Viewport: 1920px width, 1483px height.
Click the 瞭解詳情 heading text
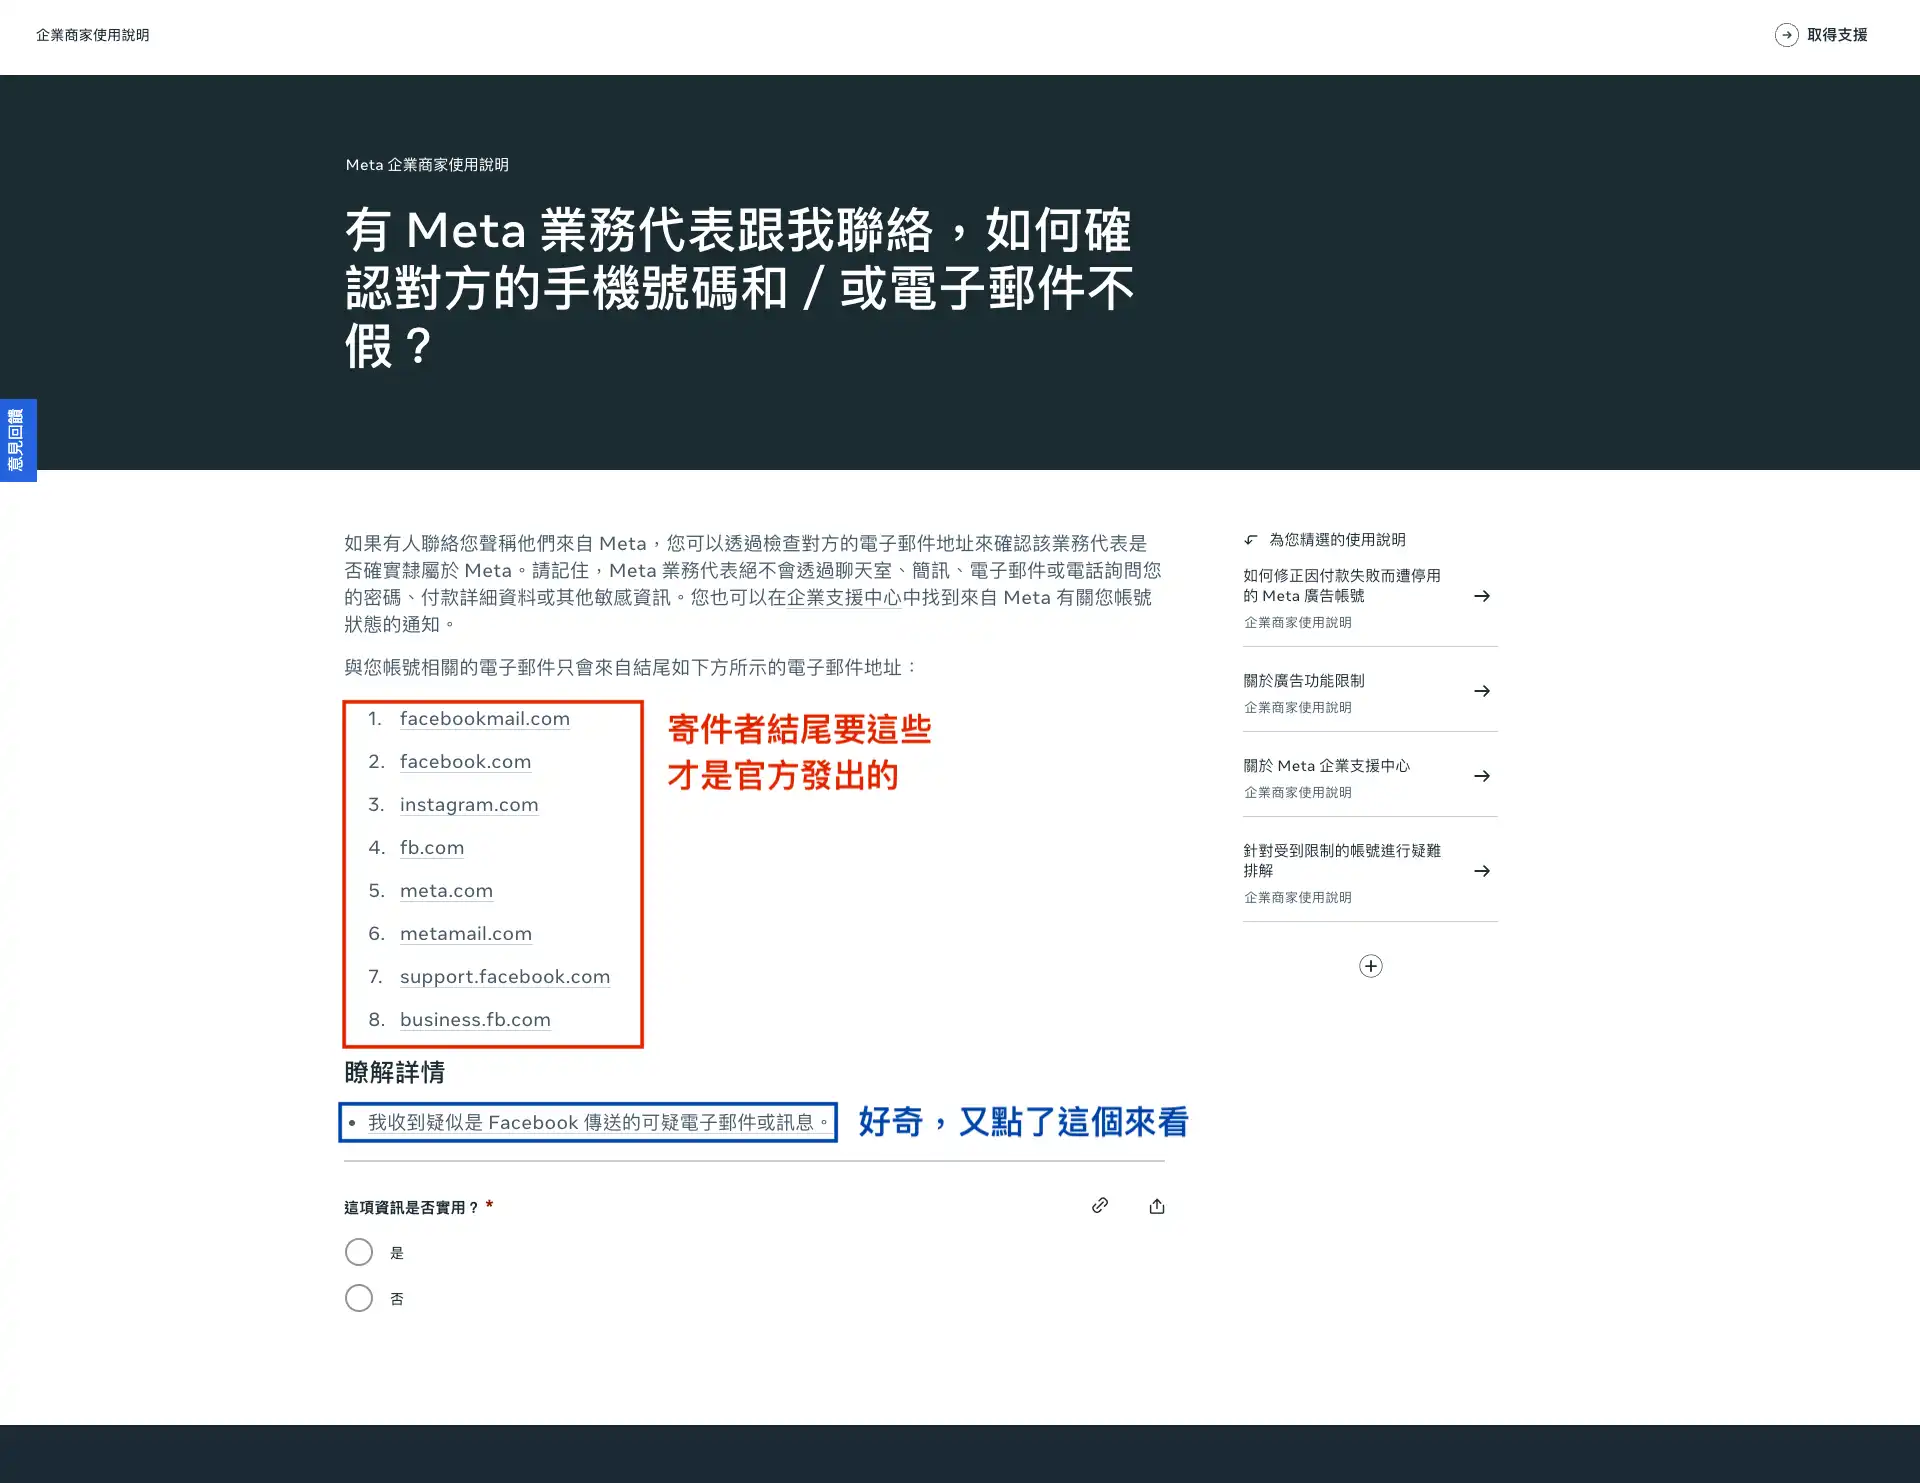tap(395, 1073)
